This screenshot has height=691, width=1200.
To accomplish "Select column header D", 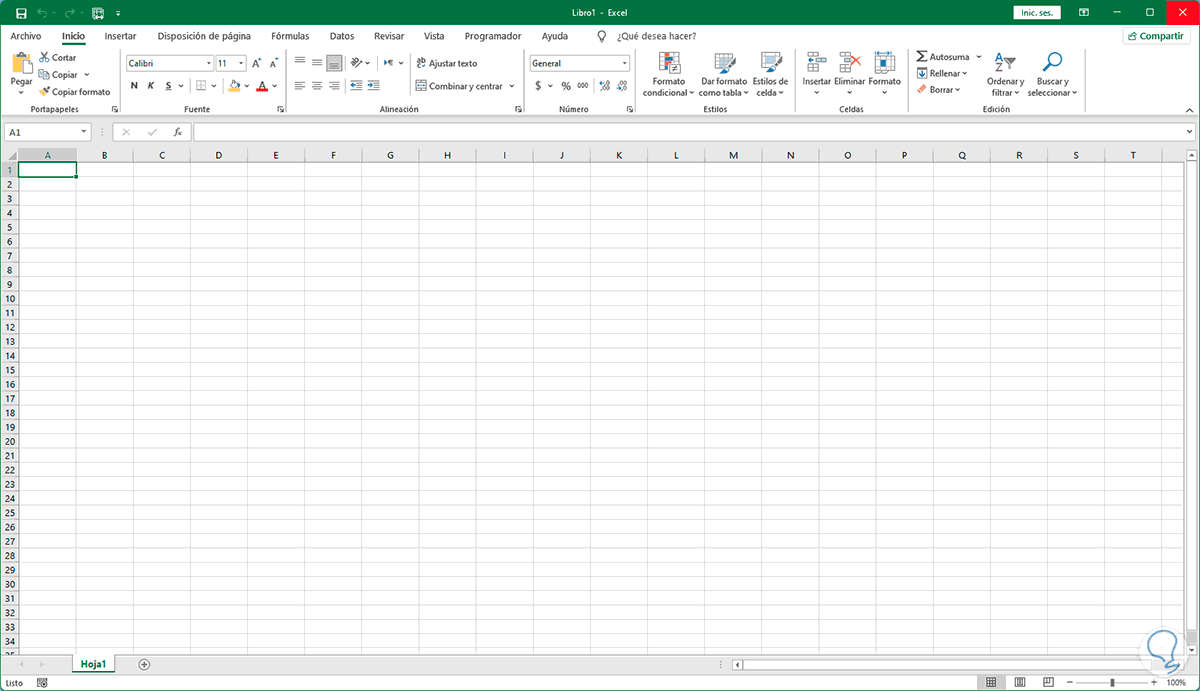I will pyautogui.click(x=218, y=155).
